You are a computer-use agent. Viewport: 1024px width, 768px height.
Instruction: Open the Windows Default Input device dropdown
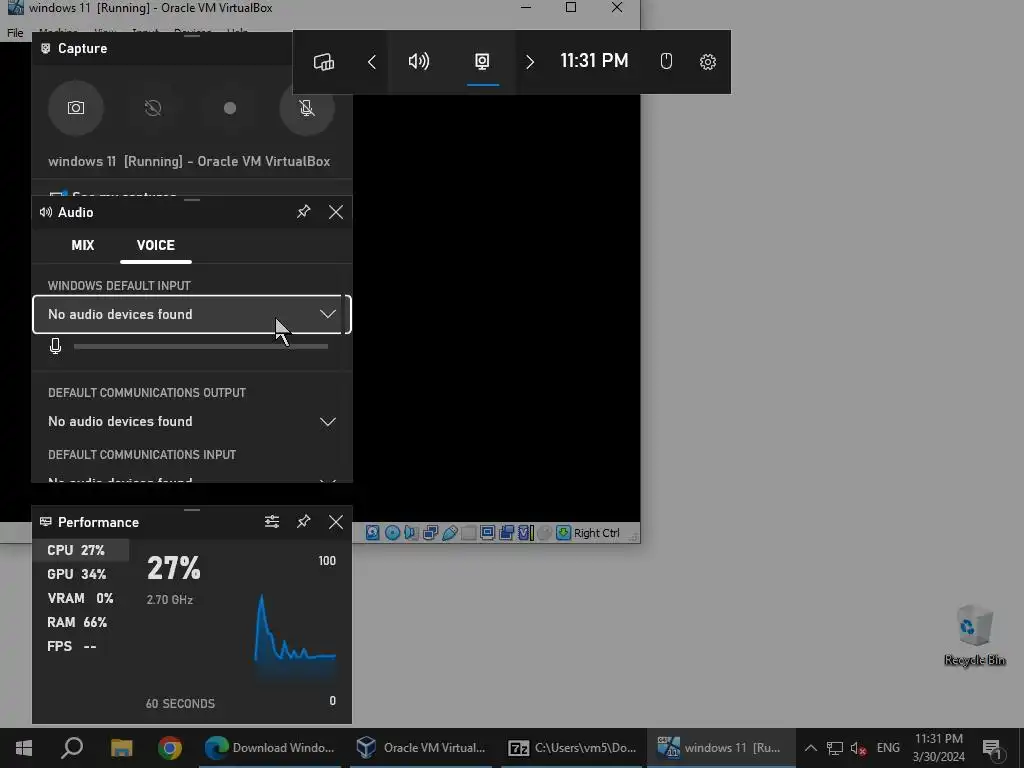192,315
